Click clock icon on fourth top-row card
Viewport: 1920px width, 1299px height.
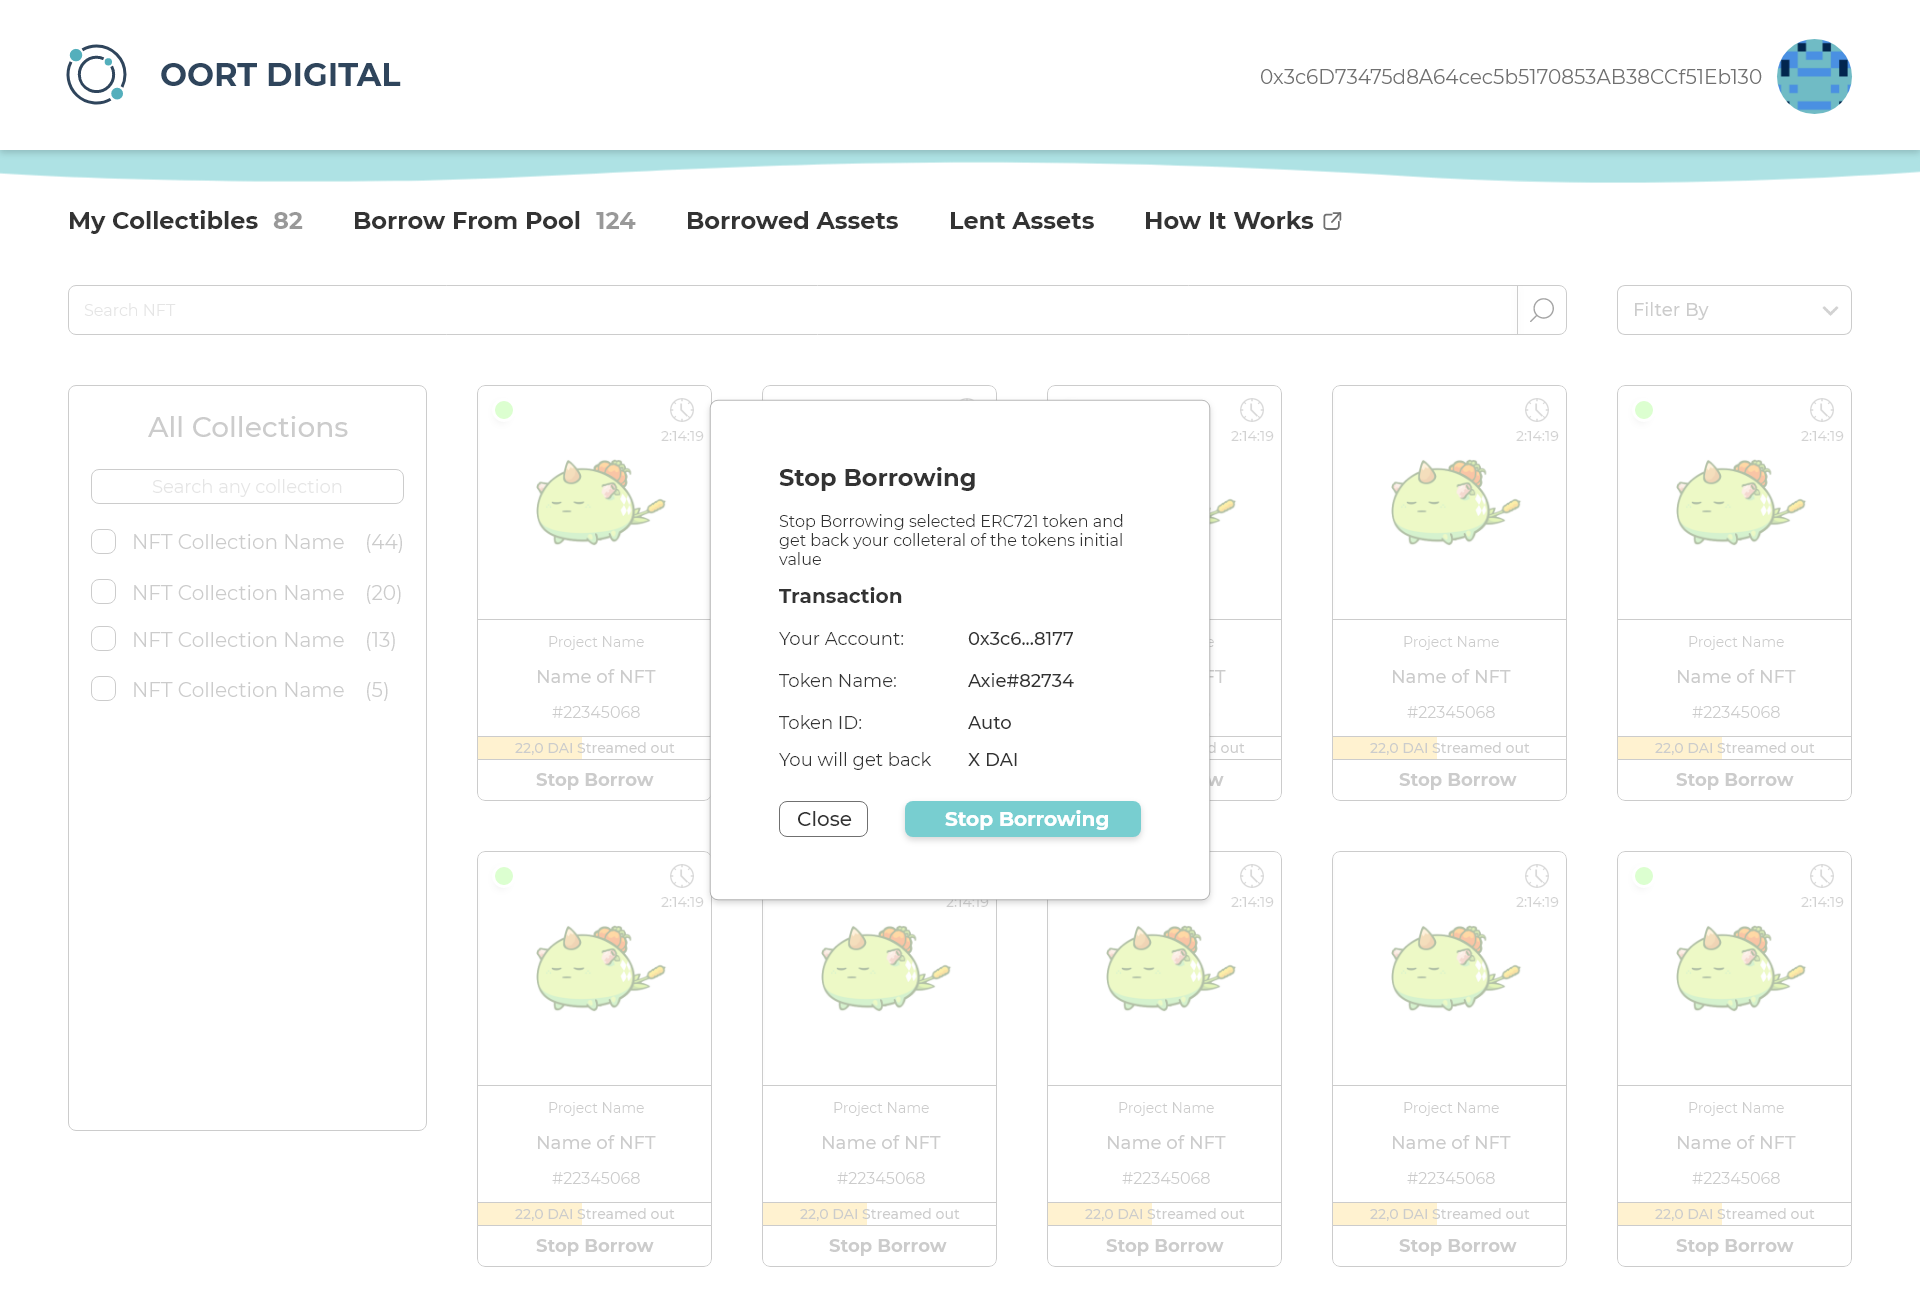pyautogui.click(x=1537, y=410)
